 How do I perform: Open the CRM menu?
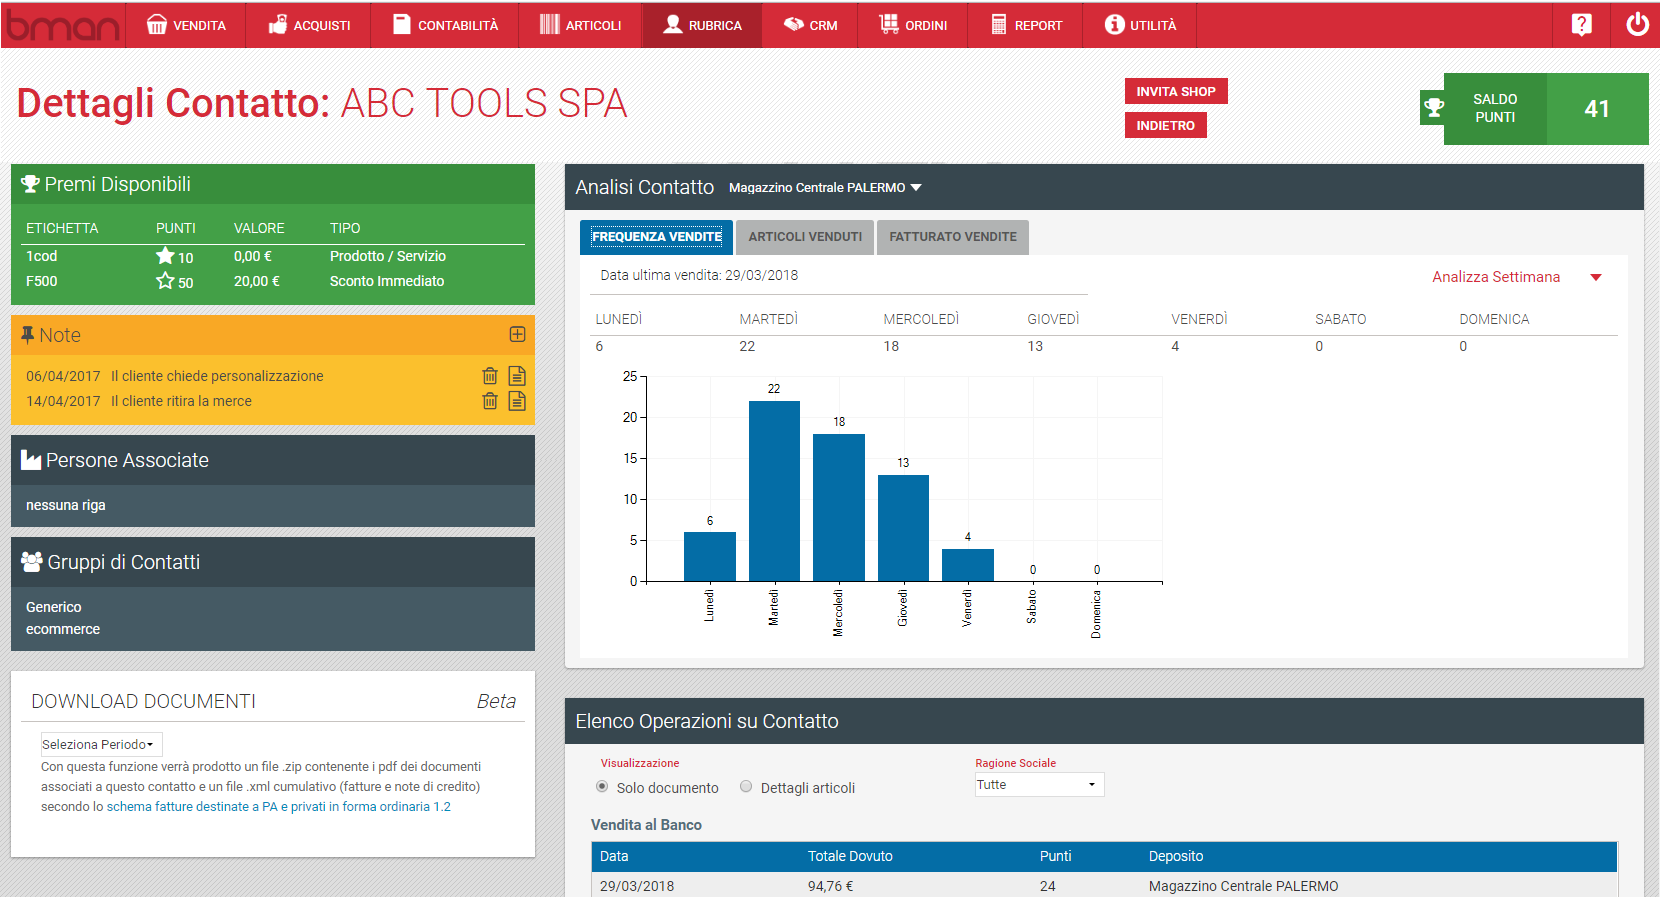coord(810,25)
